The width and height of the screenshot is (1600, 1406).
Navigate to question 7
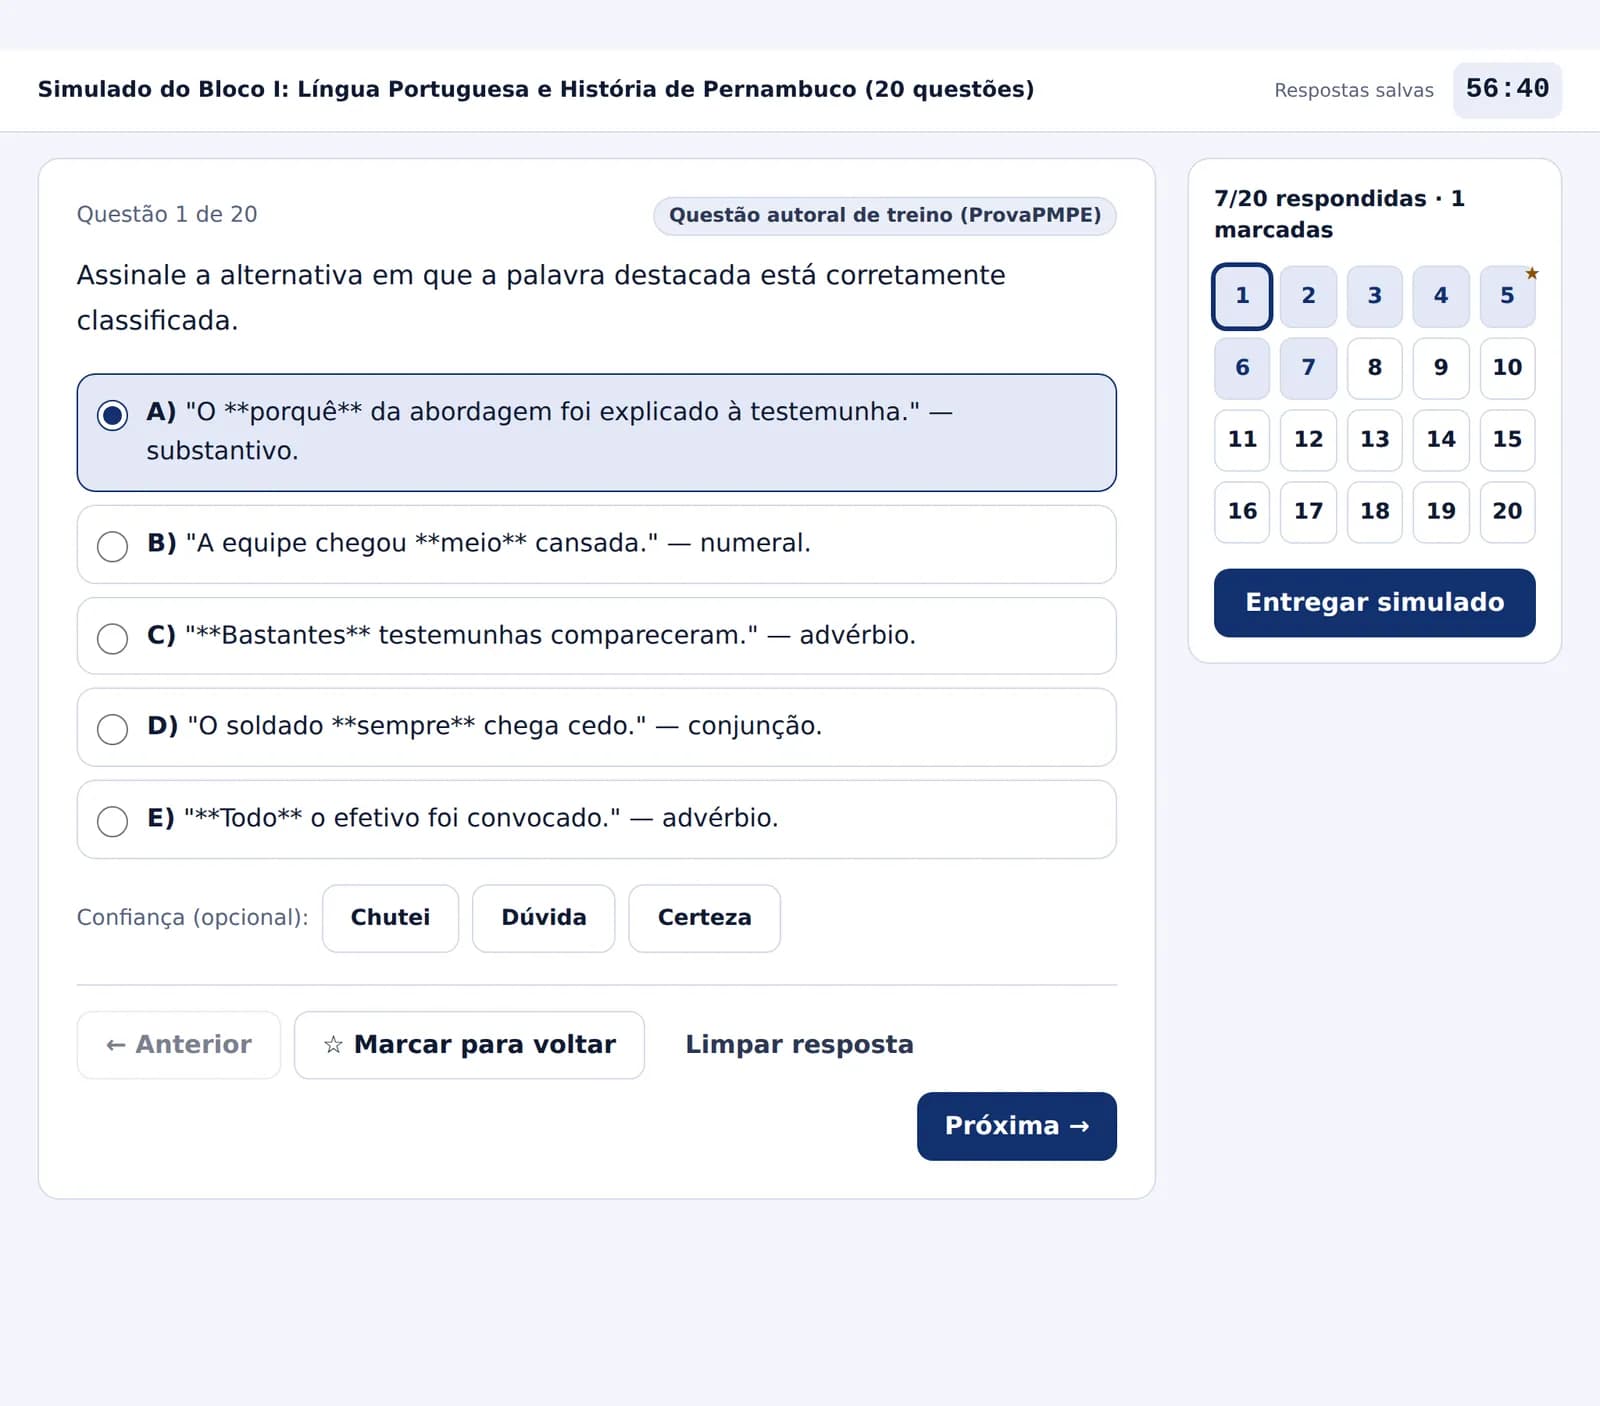(1308, 368)
